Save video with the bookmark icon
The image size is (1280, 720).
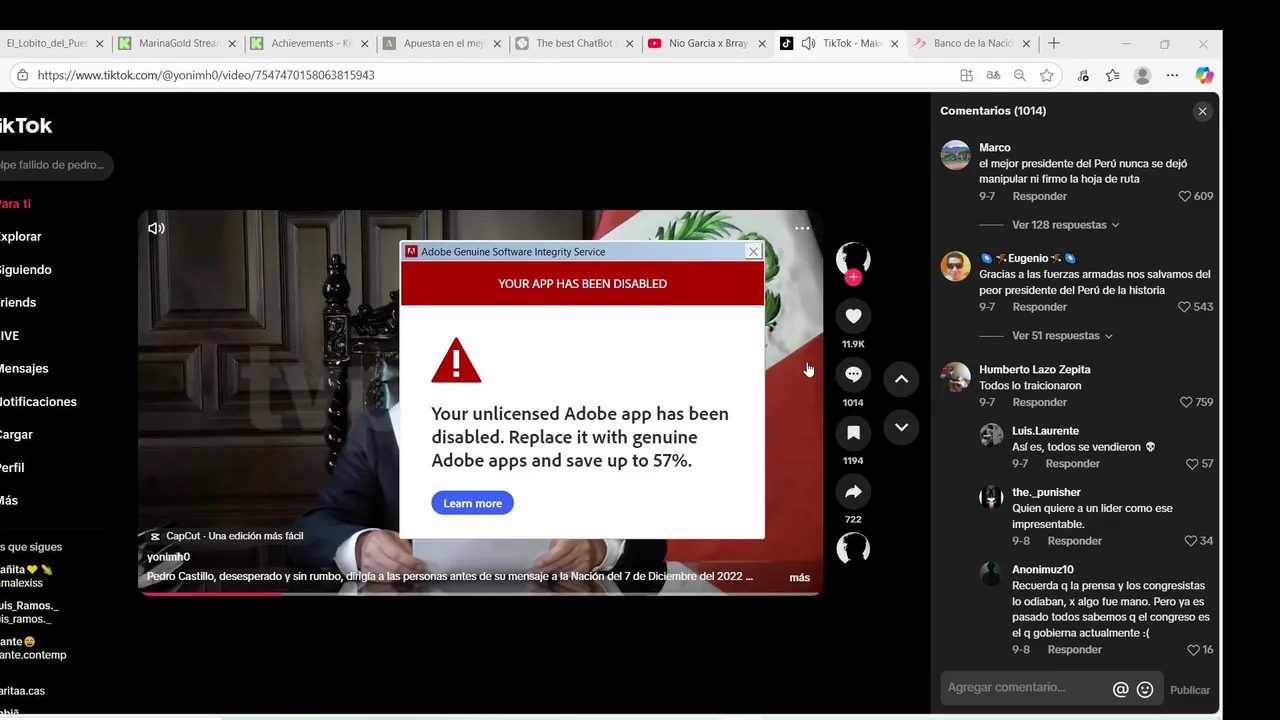[x=853, y=433]
